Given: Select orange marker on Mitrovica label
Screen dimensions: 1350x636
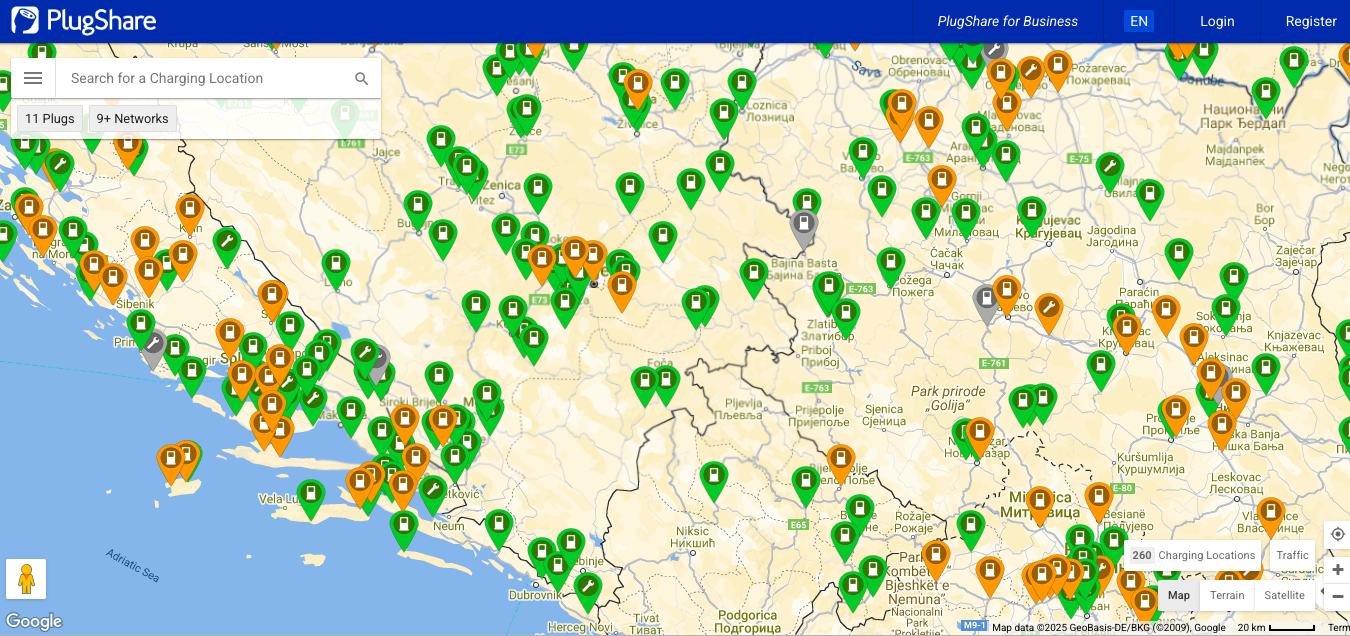Looking at the screenshot, I should (1039, 505).
